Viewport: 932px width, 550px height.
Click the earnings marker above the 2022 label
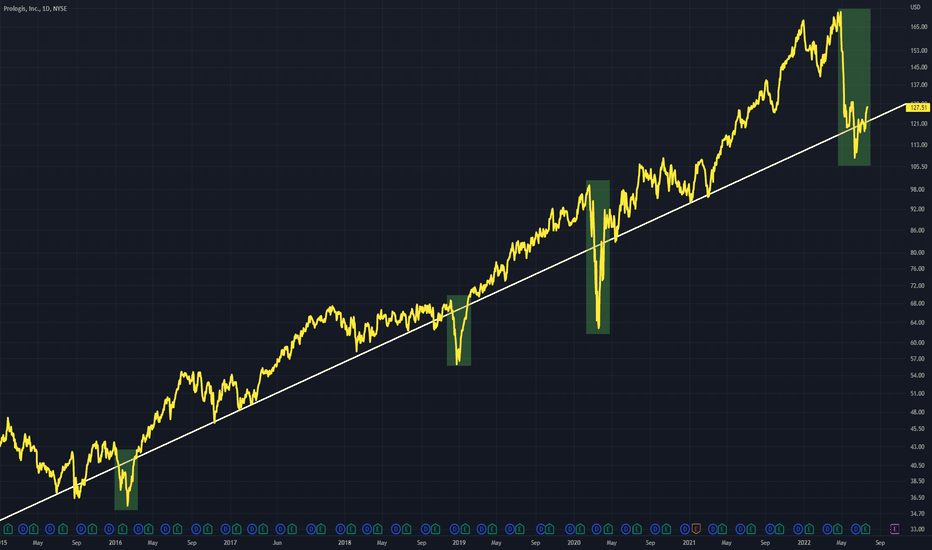point(809,529)
